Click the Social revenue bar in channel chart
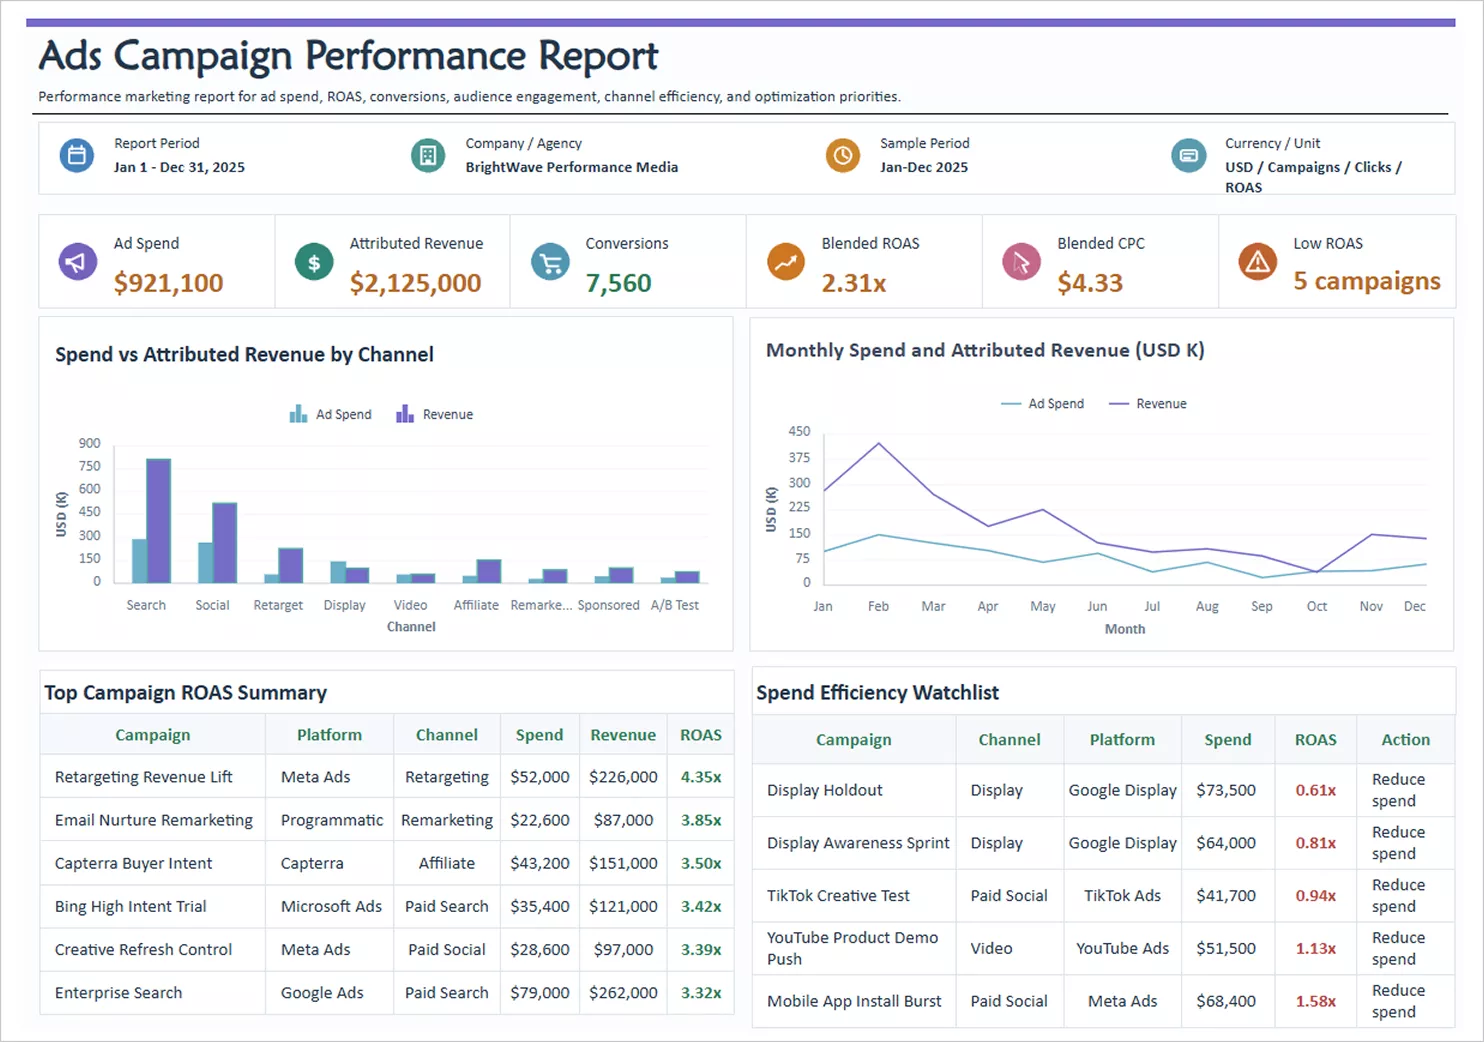This screenshot has width=1484, height=1042. 225,543
